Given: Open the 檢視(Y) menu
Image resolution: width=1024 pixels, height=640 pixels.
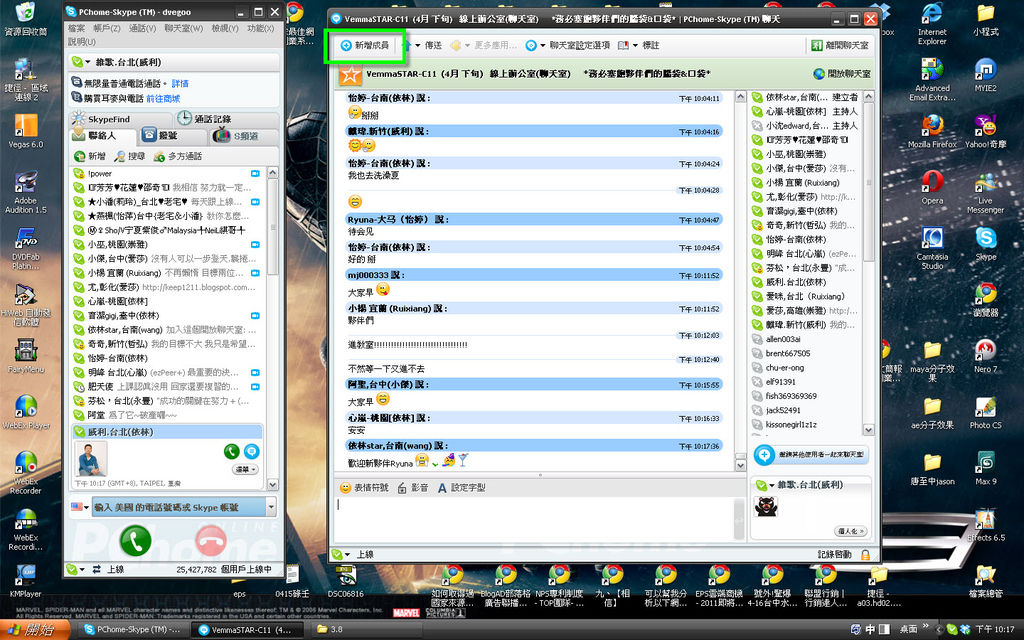Looking at the screenshot, I should coord(225,28).
